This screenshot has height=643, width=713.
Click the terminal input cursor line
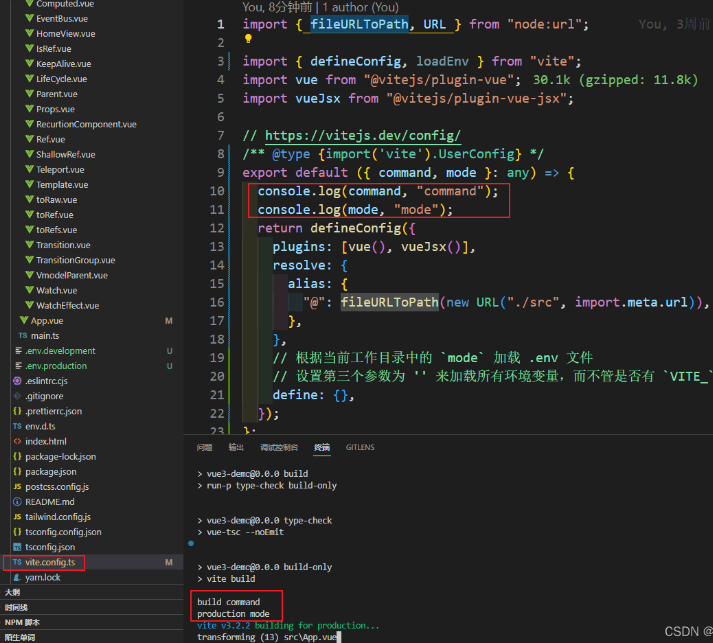[269, 637]
